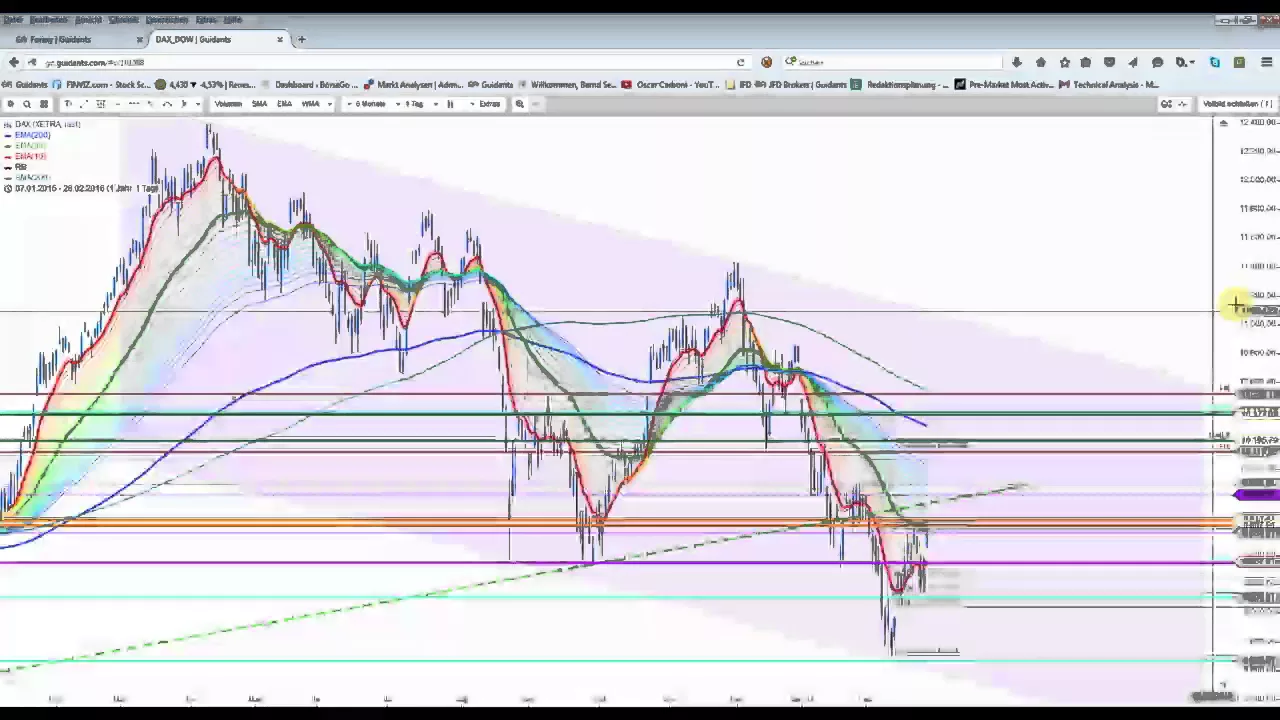The image size is (1280, 720).
Task: Open the Lesezeichen menu
Action: (167, 19)
